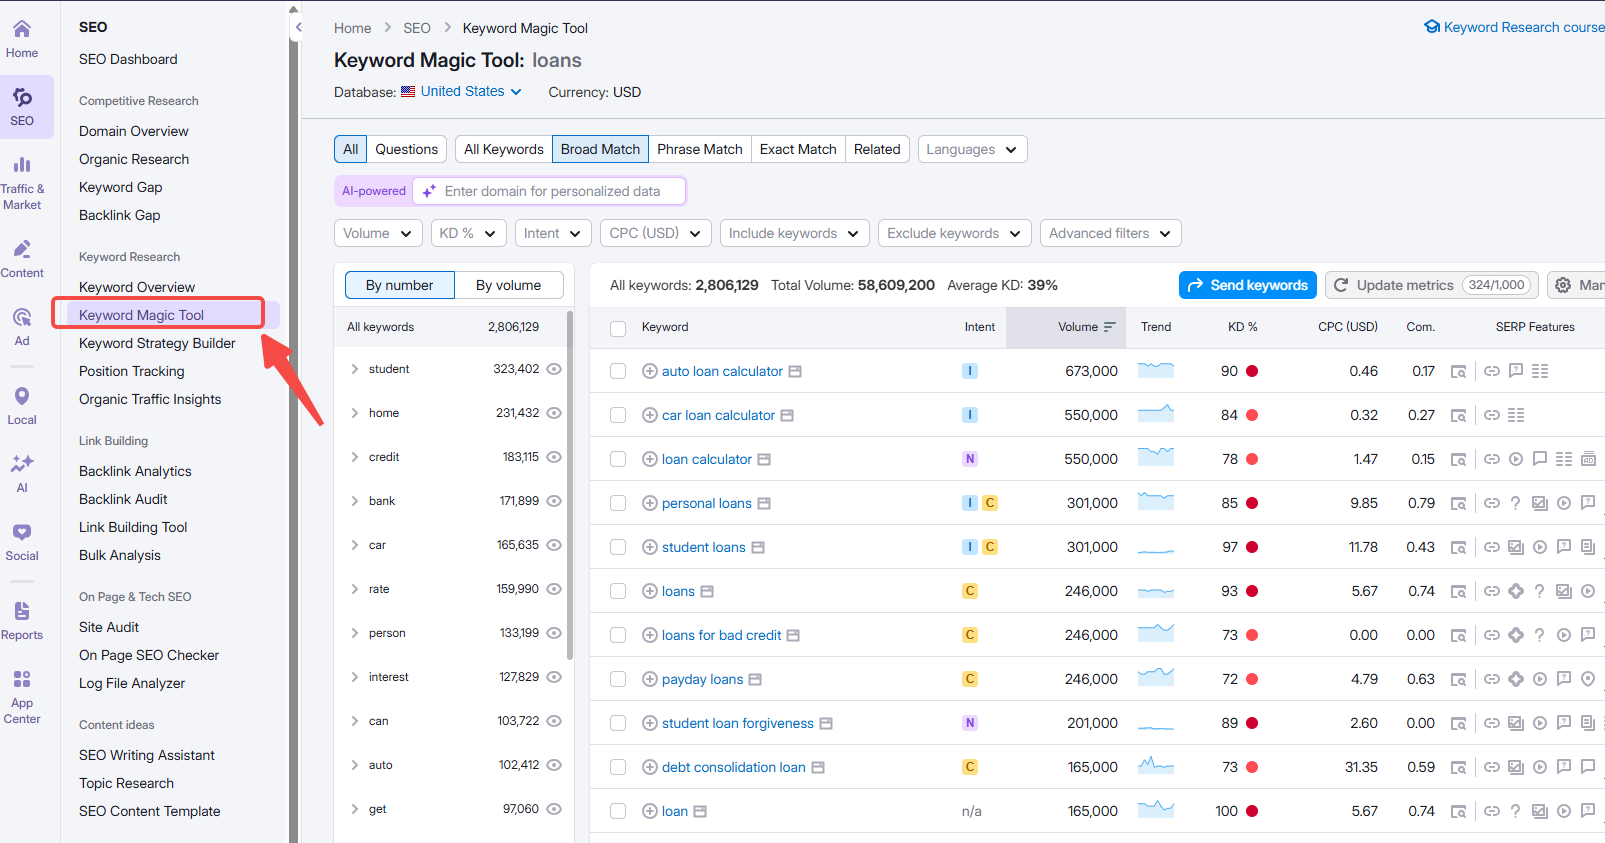Switch to the Phrase Match tab
This screenshot has width=1605, height=843.
click(699, 149)
